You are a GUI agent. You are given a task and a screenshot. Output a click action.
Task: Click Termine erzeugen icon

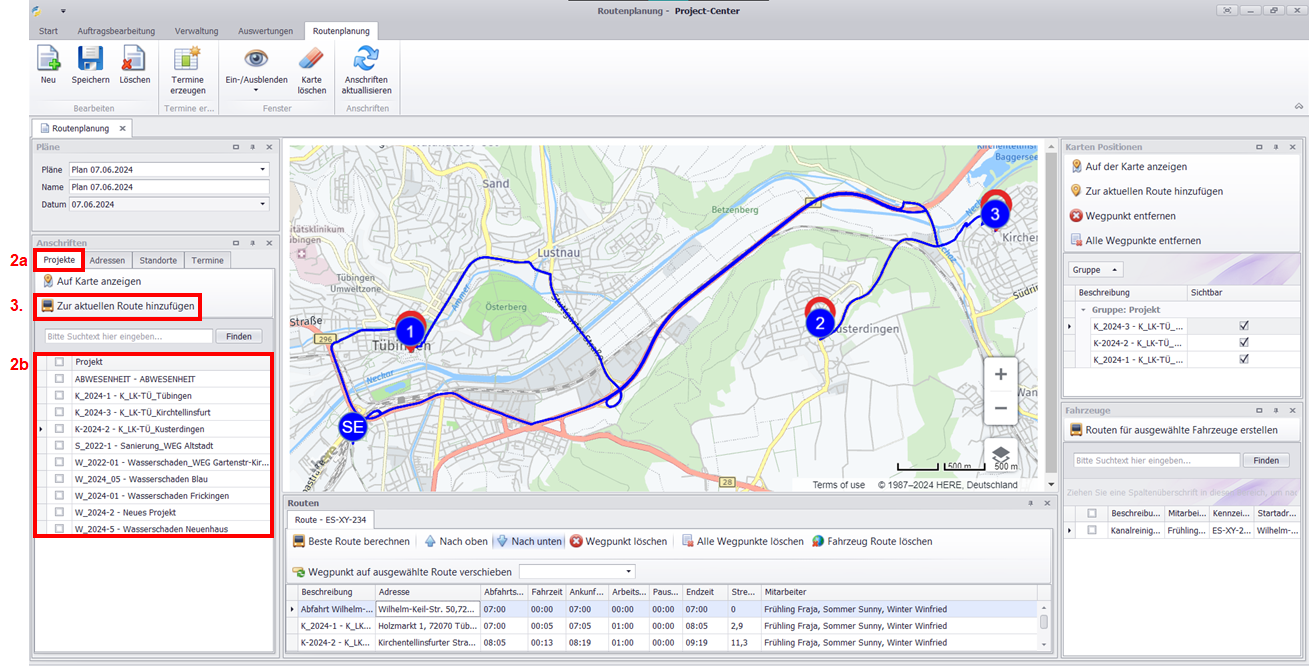187,60
